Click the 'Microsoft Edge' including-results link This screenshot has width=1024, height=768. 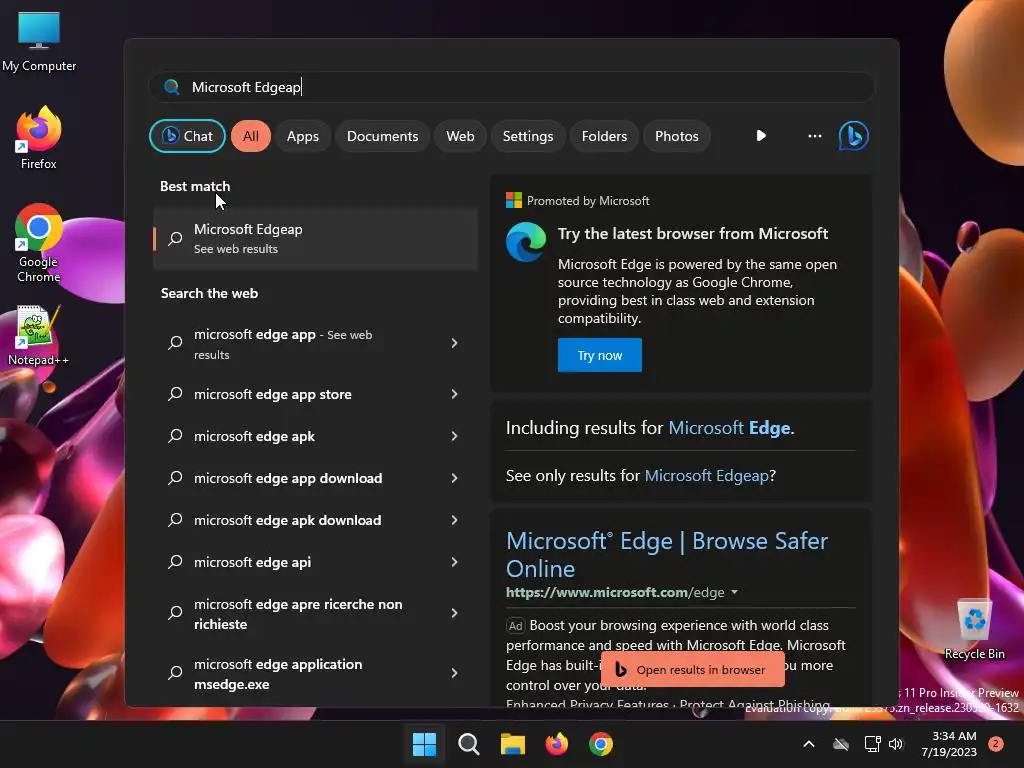click(729, 428)
